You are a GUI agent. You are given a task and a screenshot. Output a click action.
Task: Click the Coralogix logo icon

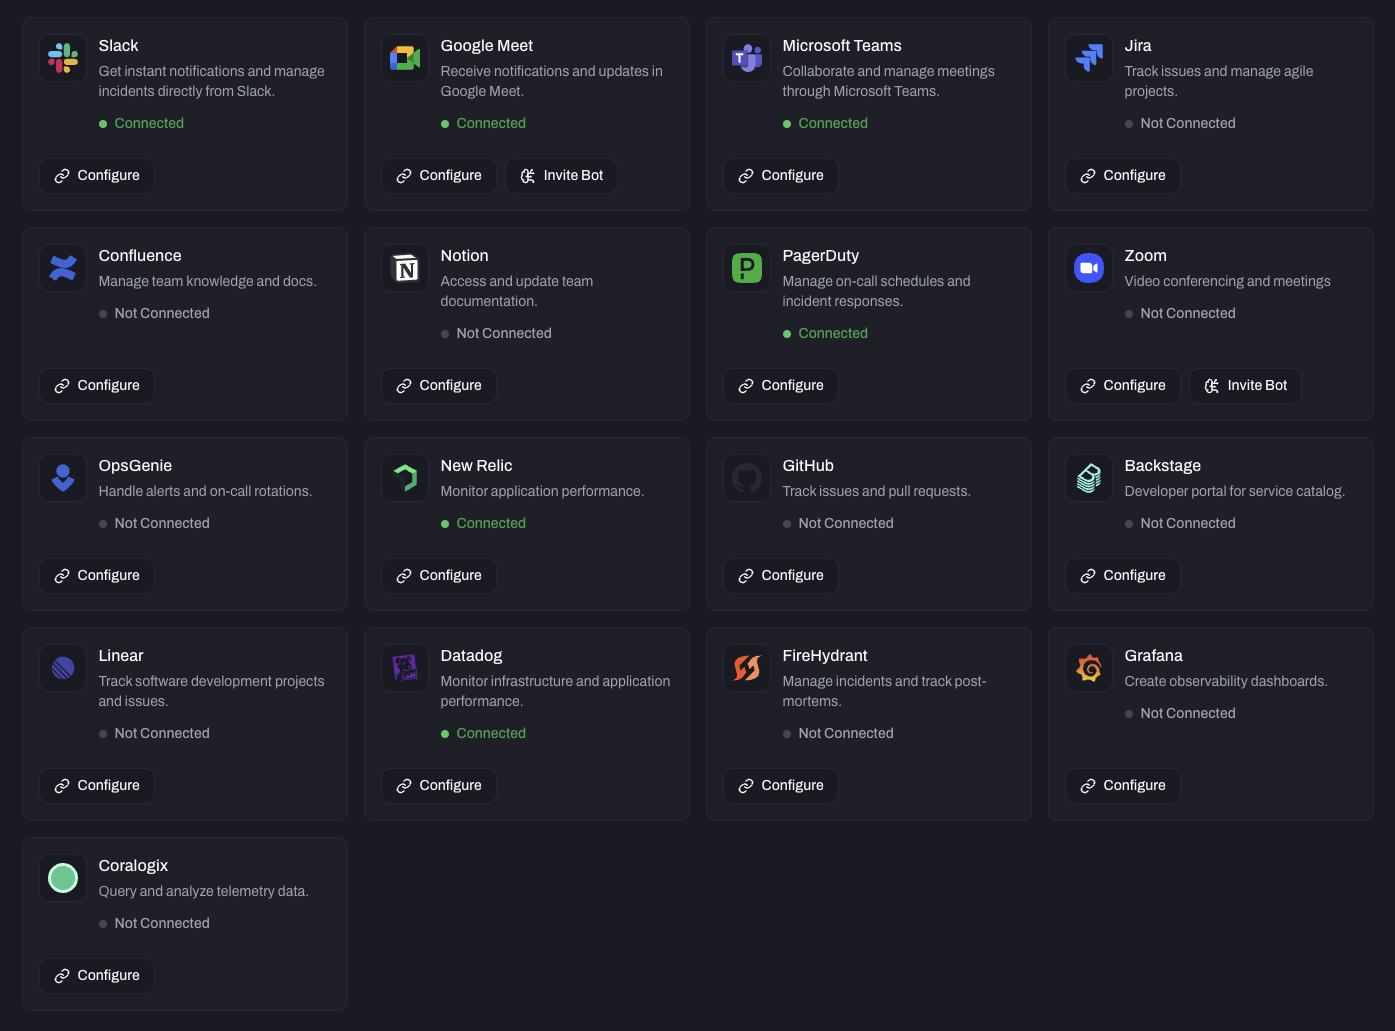tap(63, 878)
